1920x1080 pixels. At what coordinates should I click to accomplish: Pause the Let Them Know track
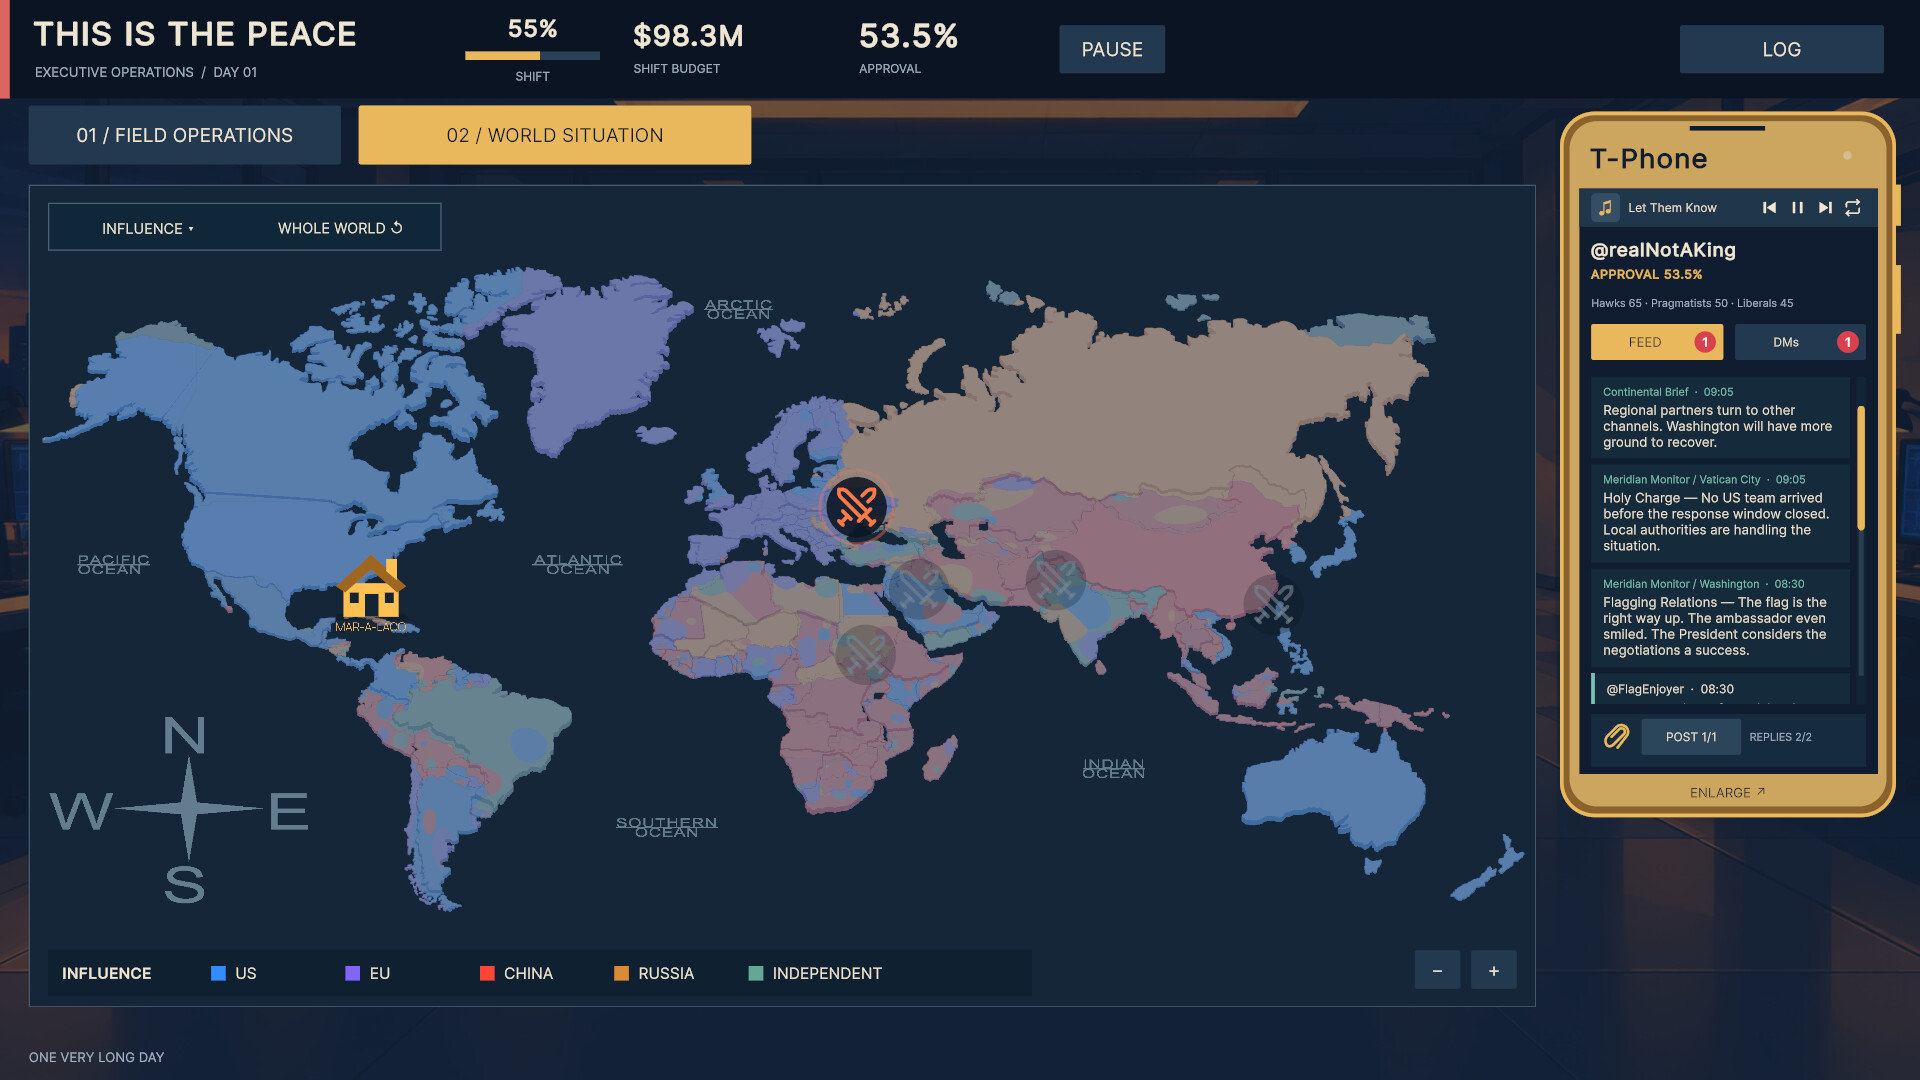1797,208
